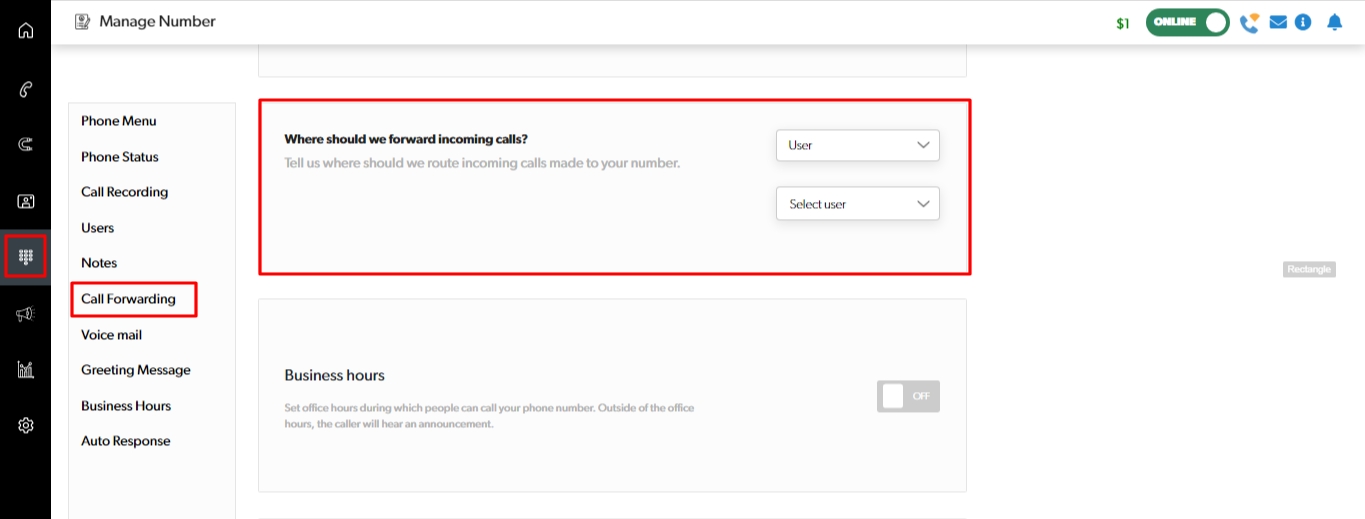Open the settings gear icon
Screen dimensions: 1365x519
[x=26, y=426]
